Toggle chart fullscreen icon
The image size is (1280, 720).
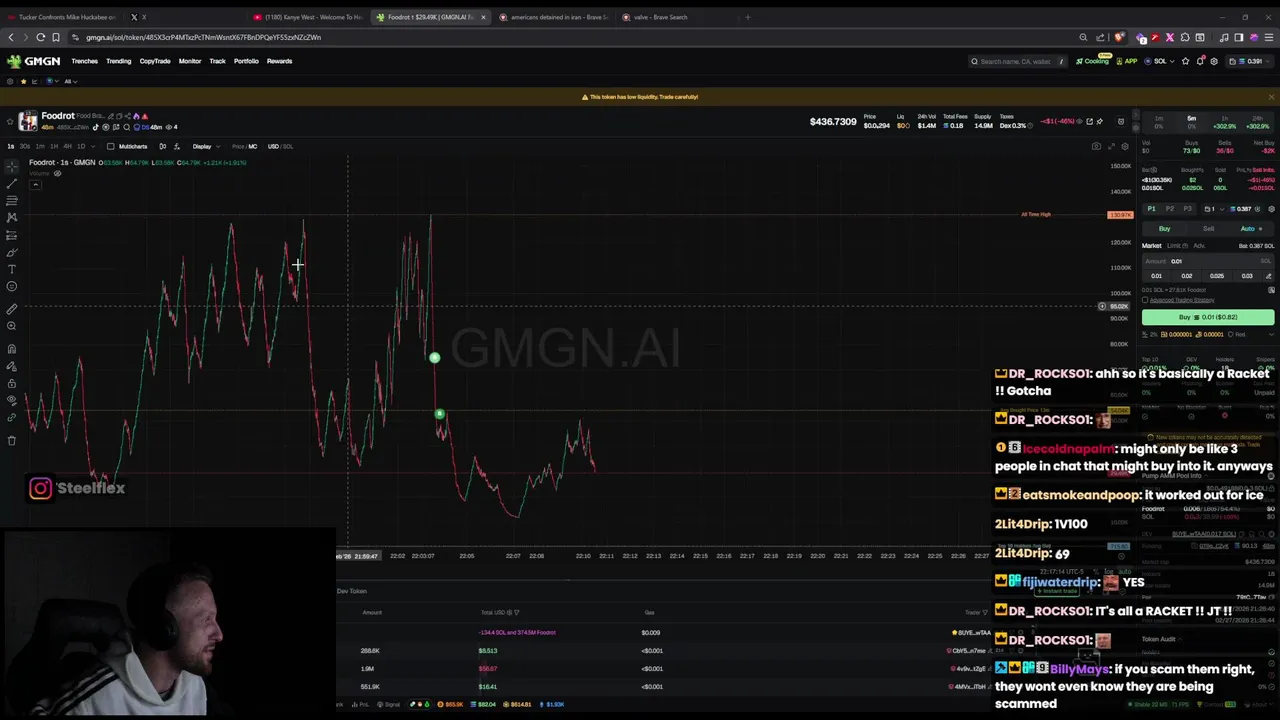pos(1111,146)
